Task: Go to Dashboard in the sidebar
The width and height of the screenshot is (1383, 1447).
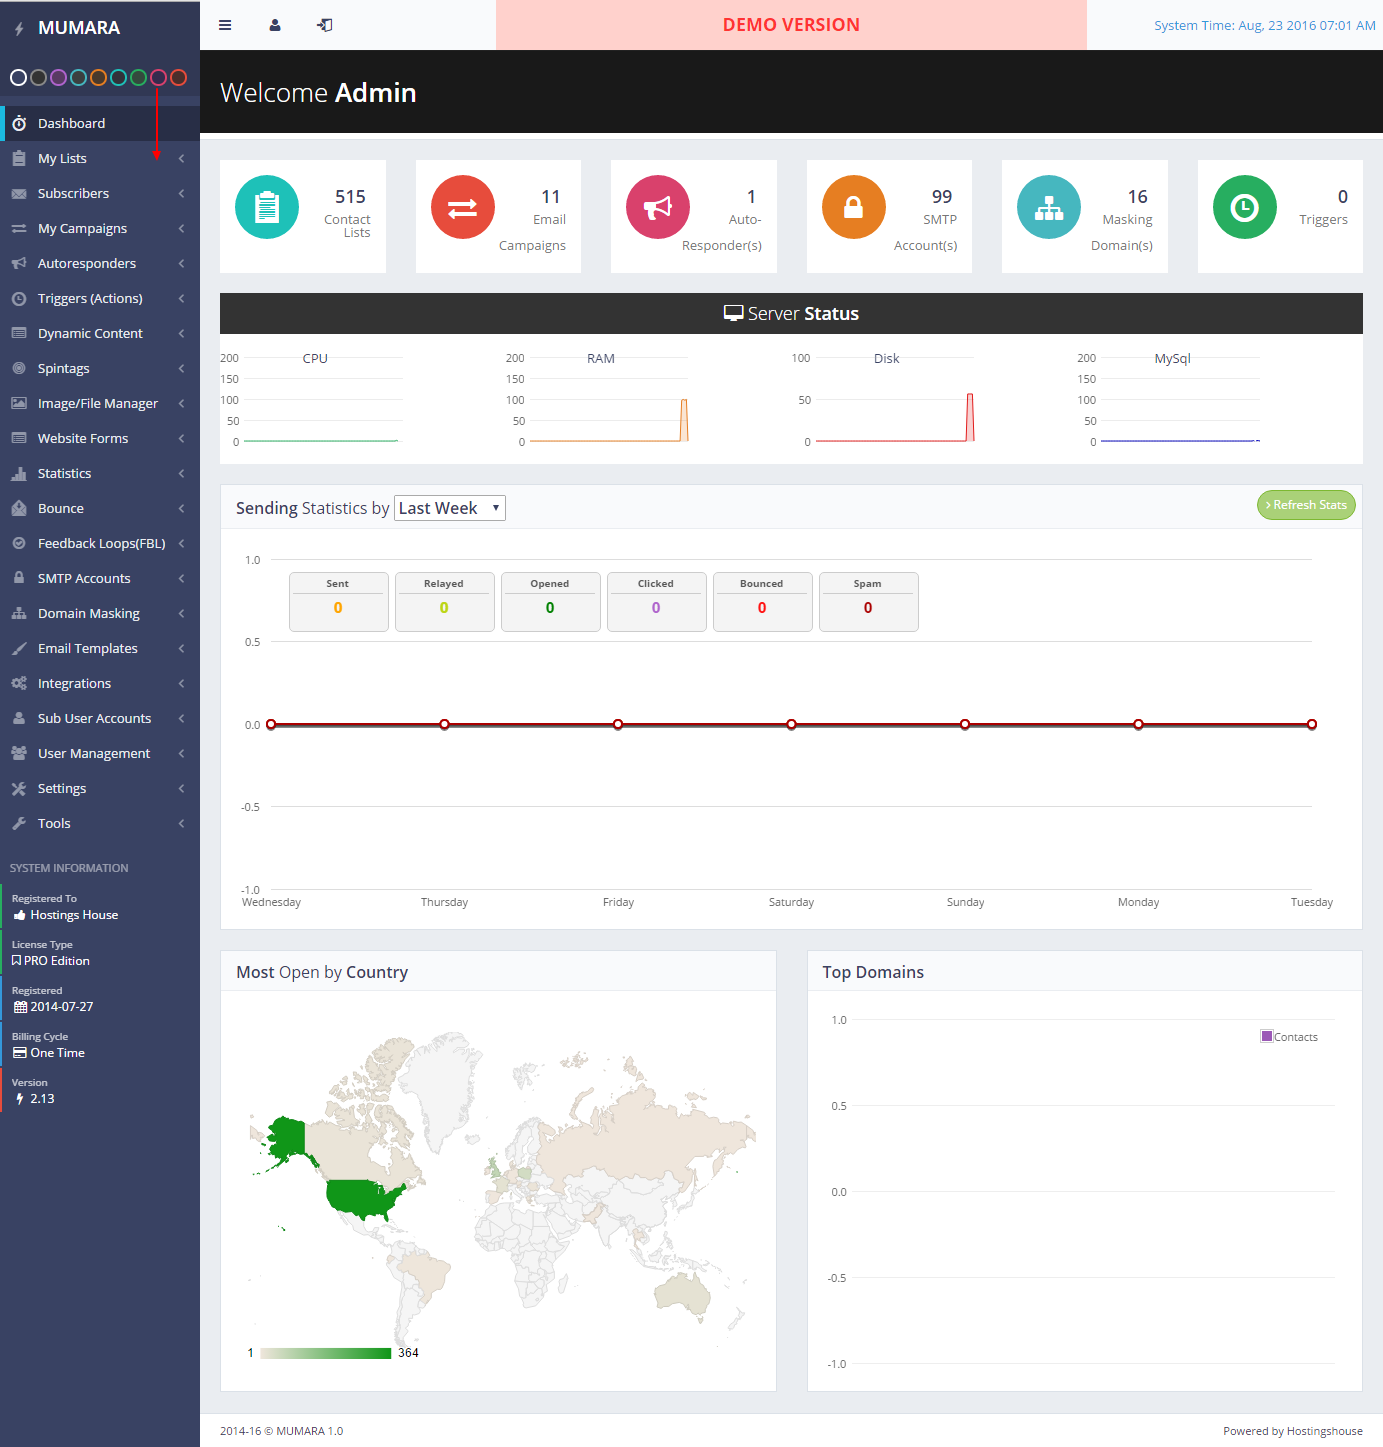Action: (71, 123)
